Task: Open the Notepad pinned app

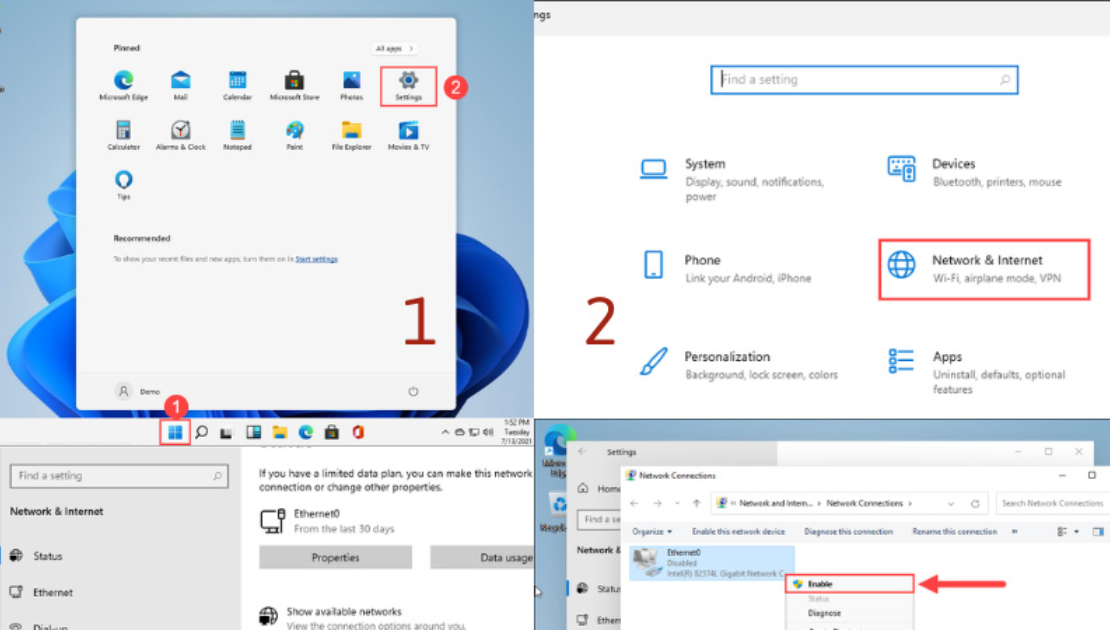Action: click(x=237, y=135)
